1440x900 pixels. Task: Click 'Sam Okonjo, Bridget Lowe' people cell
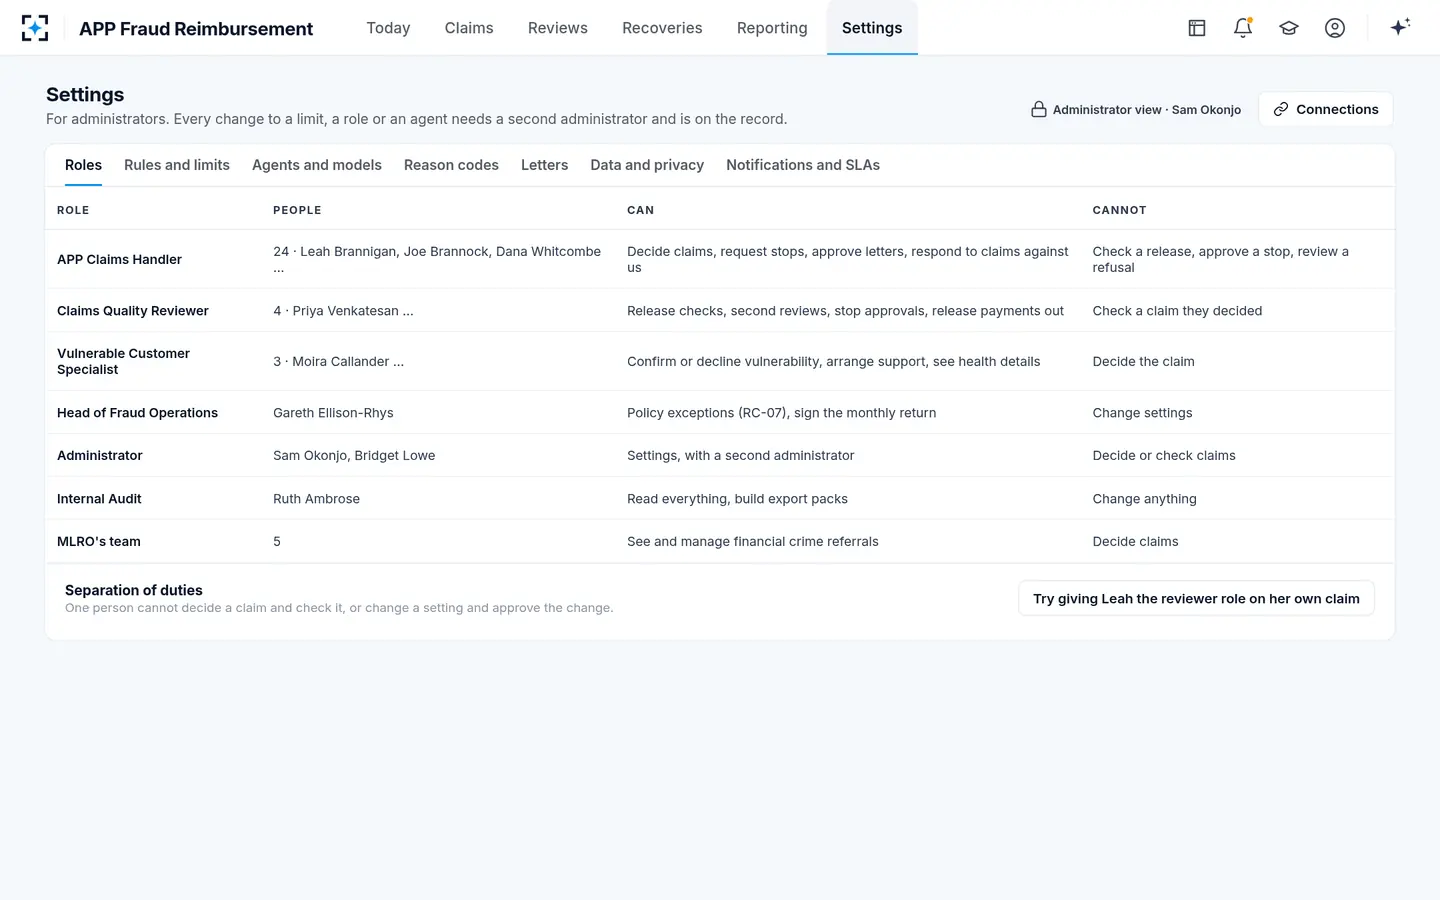coord(354,455)
